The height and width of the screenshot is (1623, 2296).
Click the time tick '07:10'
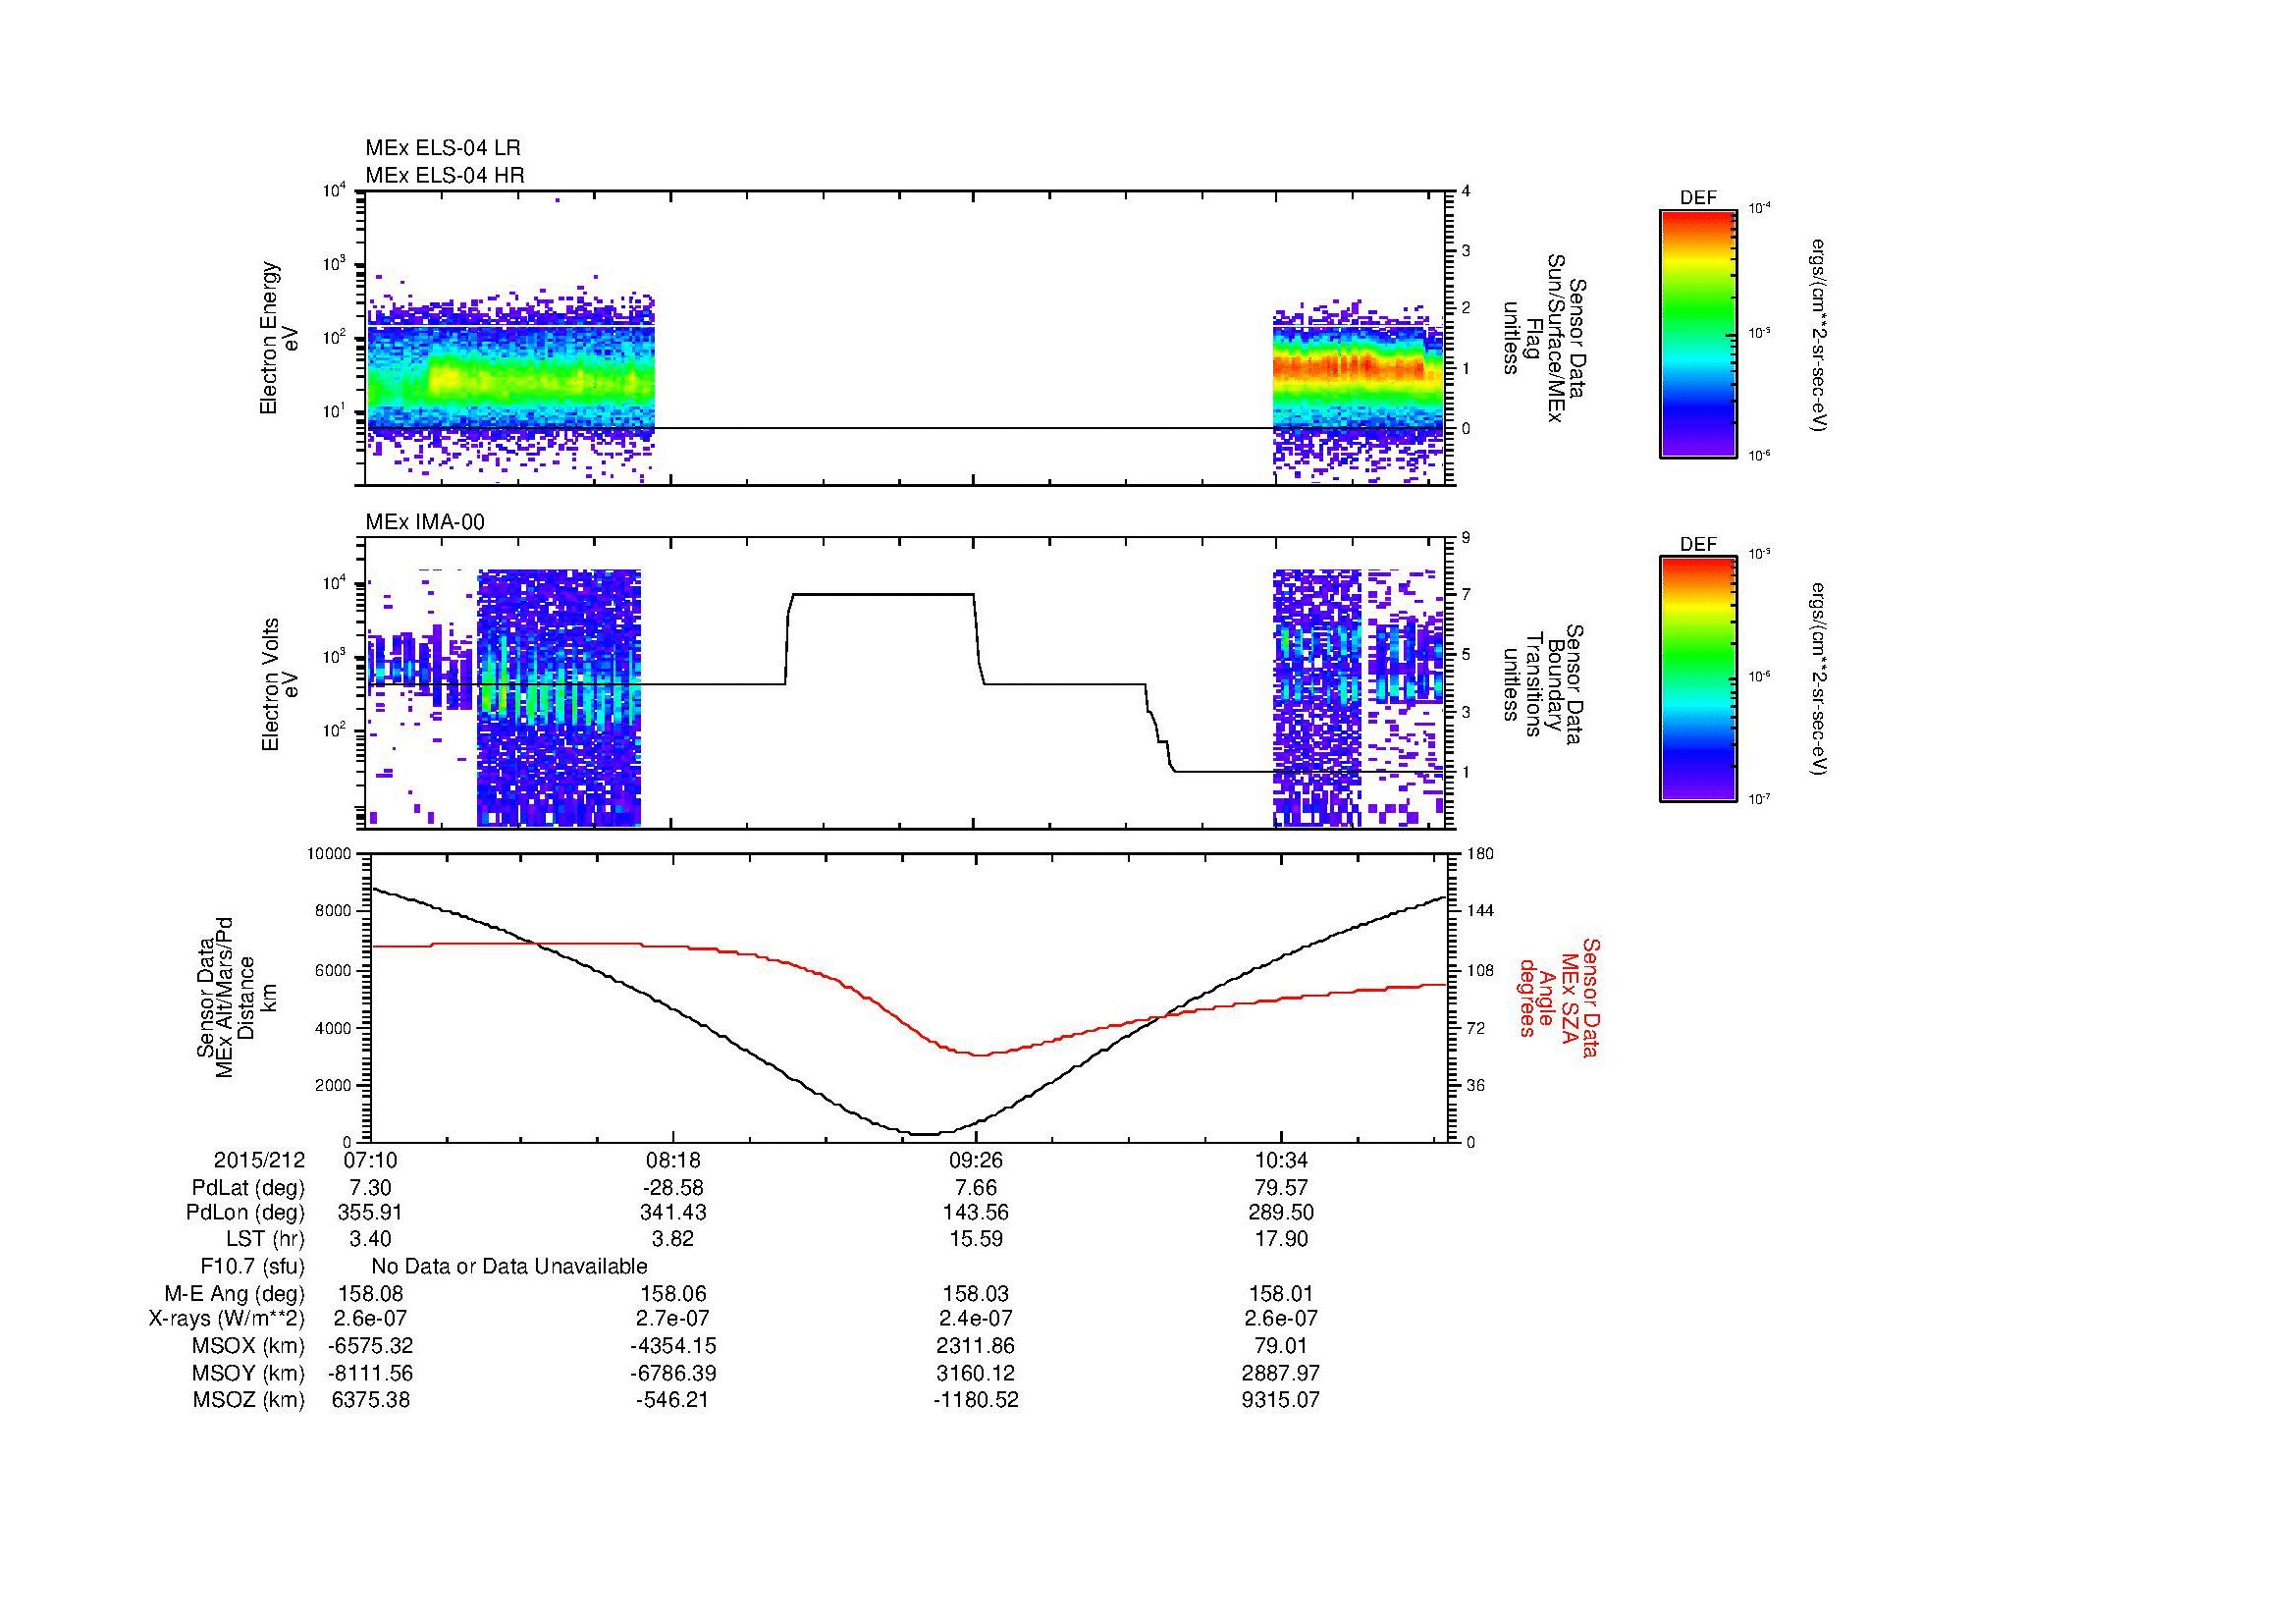point(370,1160)
